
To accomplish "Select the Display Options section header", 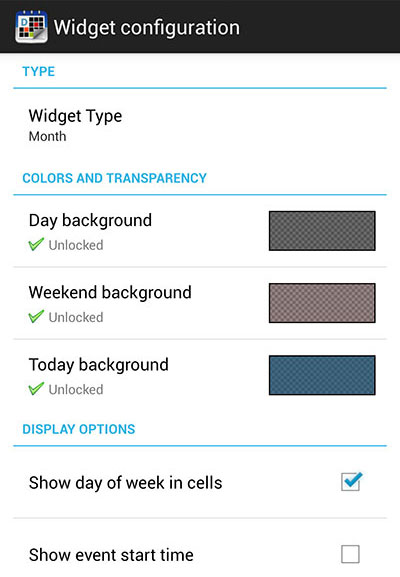I will [x=79, y=429].
